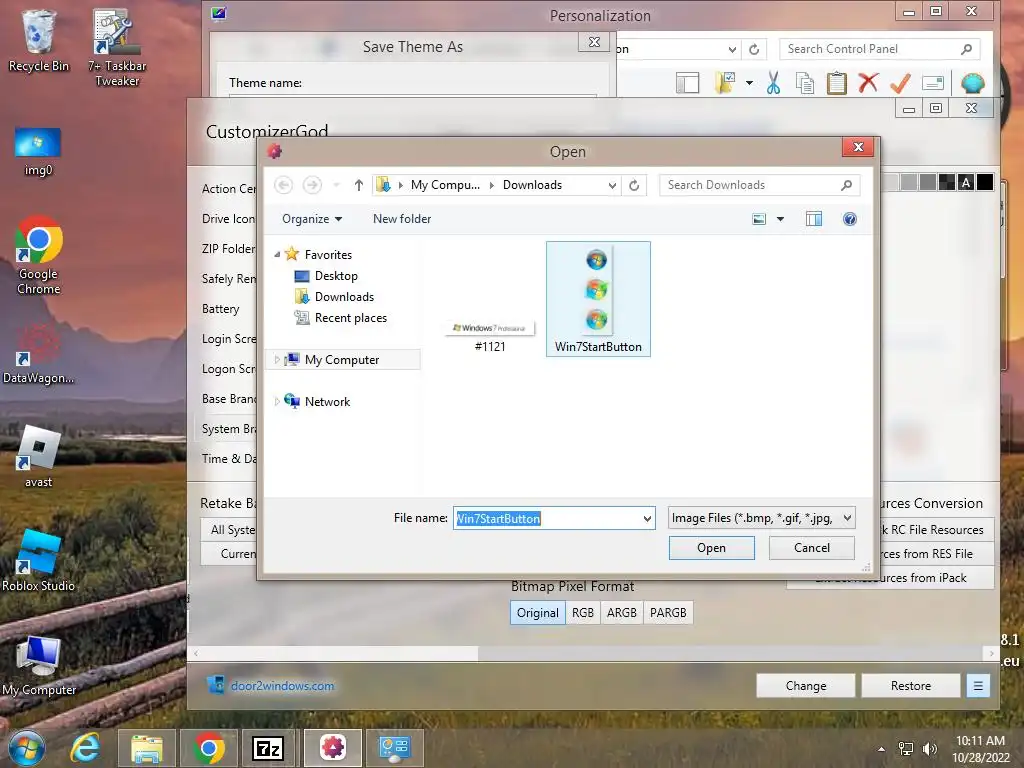The image size is (1024, 768).
Task: Click the network icon in system tray
Action: tap(906, 749)
